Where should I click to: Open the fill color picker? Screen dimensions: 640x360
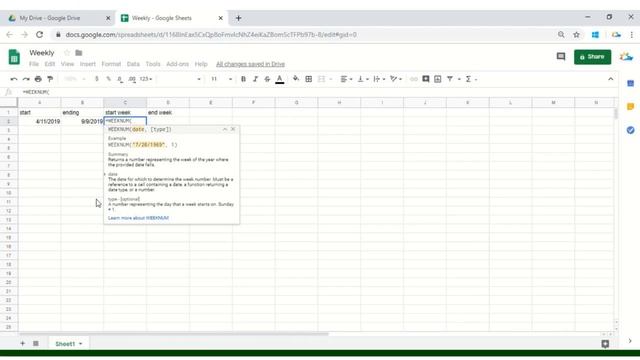[296, 79]
